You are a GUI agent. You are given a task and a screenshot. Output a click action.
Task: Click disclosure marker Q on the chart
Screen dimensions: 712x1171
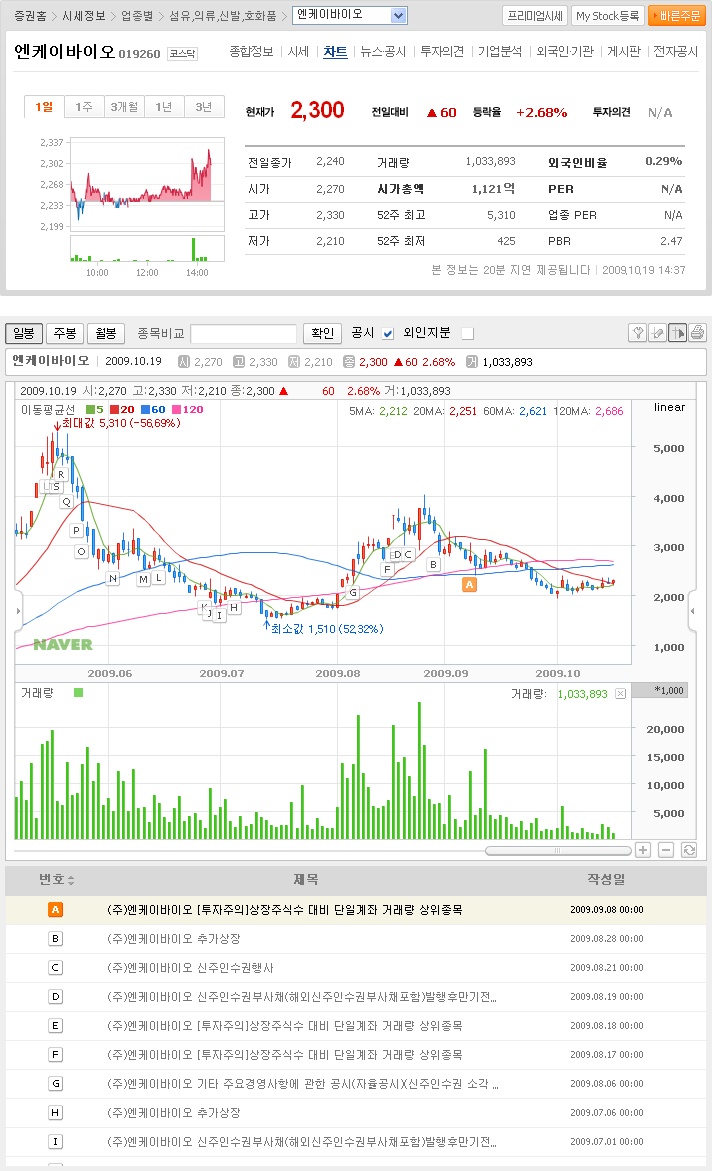point(66,502)
